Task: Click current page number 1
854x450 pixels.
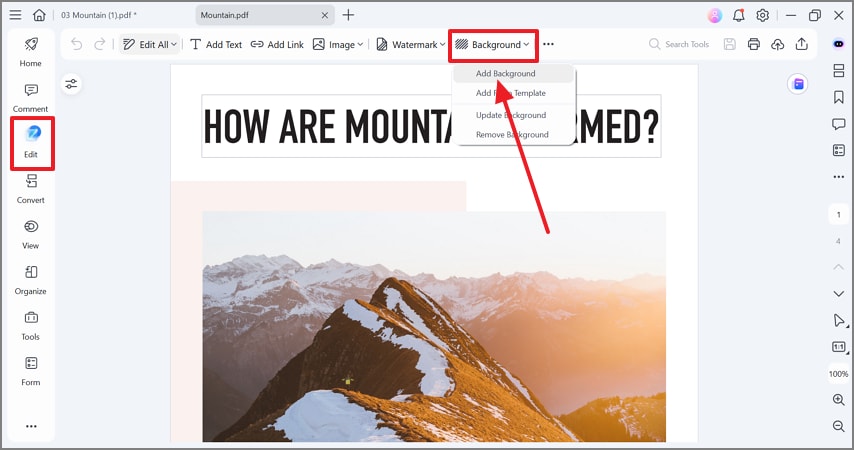Action: 839,215
